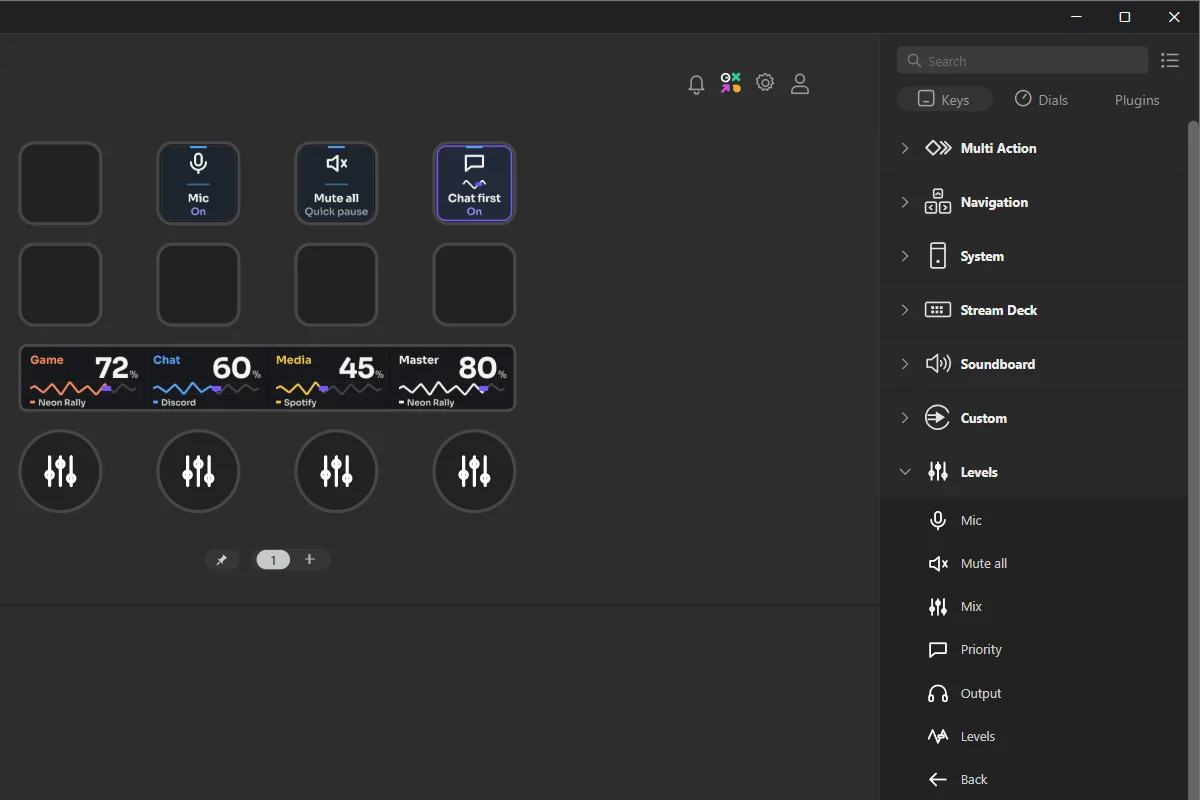Open the settings gear icon
The height and width of the screenshot is (800, 1200).
point(765,83)
